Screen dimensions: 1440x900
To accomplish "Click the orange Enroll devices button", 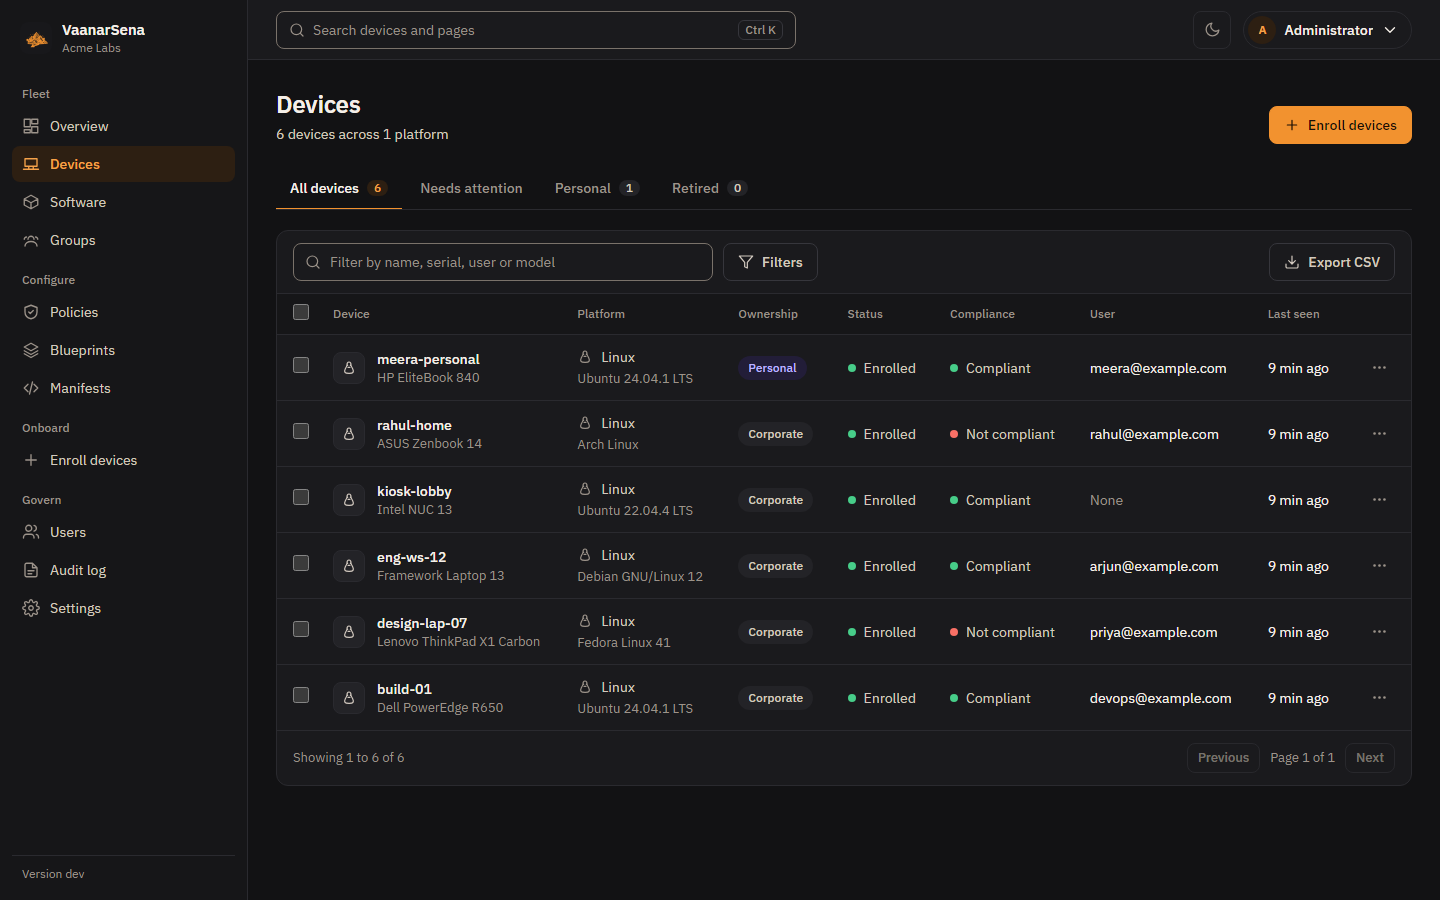I will [x=1340, y=125].
